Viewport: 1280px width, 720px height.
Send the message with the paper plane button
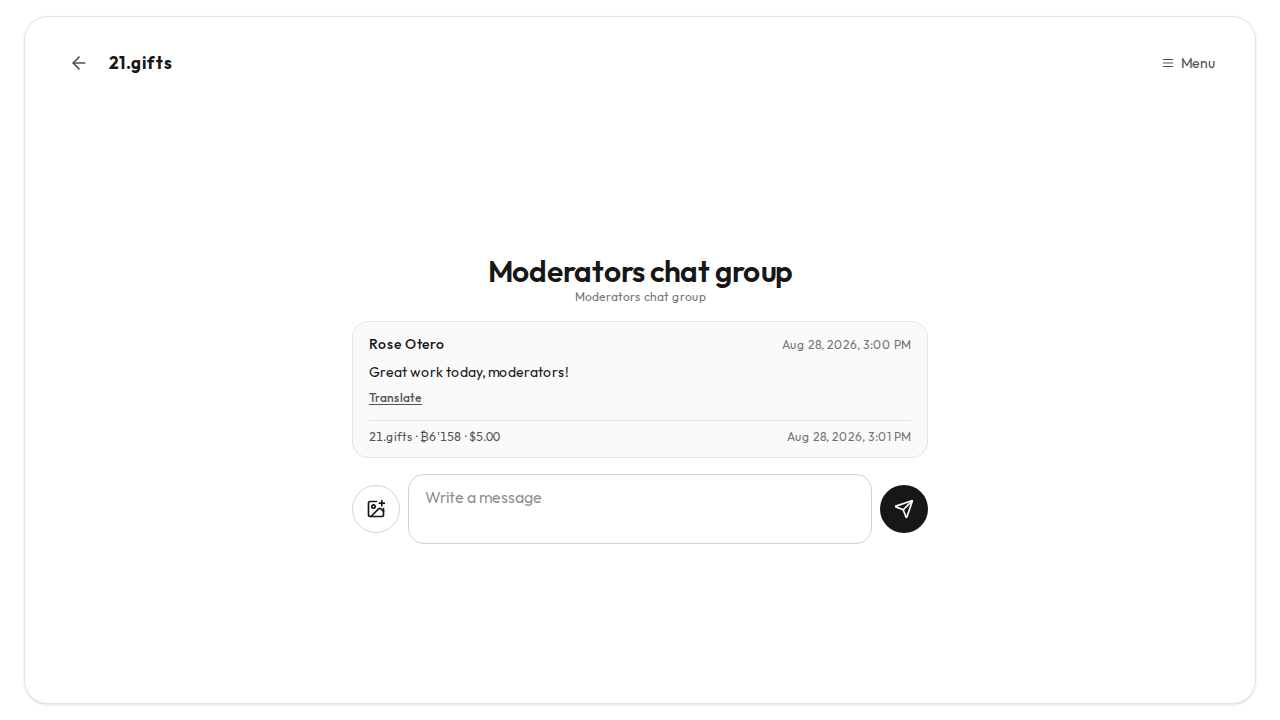click(x=904, y=509)
